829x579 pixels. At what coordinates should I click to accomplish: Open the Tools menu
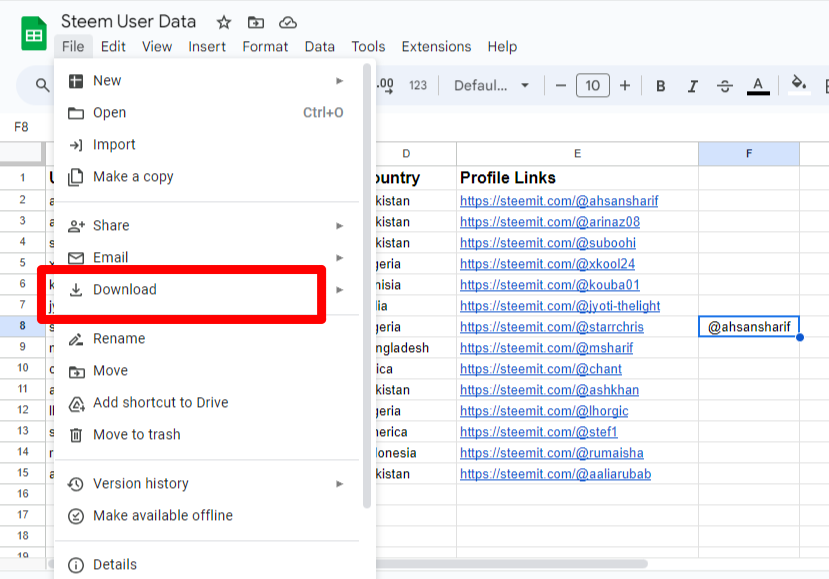click(369, 47)
